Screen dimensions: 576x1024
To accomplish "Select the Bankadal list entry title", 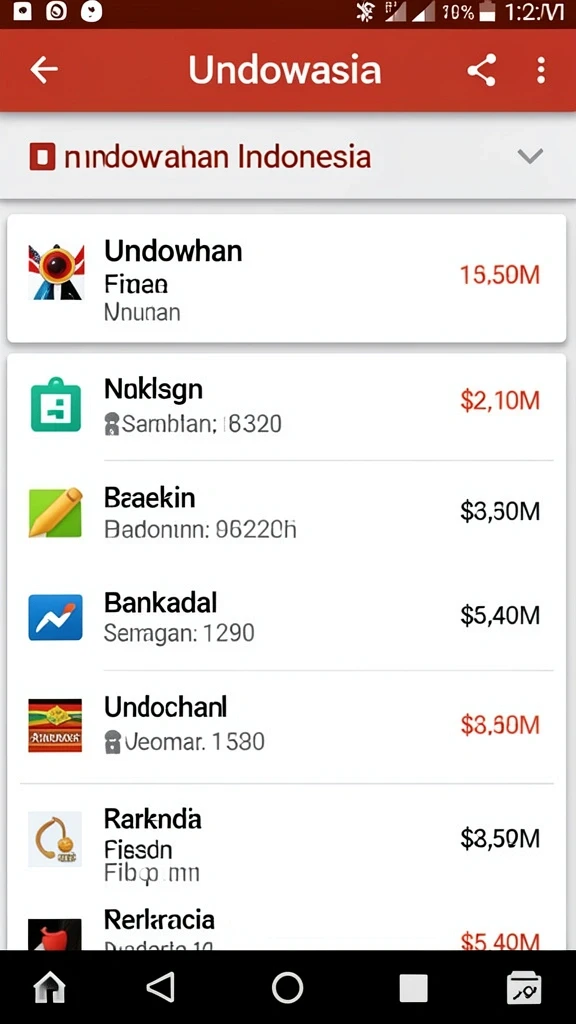I will click(x=161, y=602).
